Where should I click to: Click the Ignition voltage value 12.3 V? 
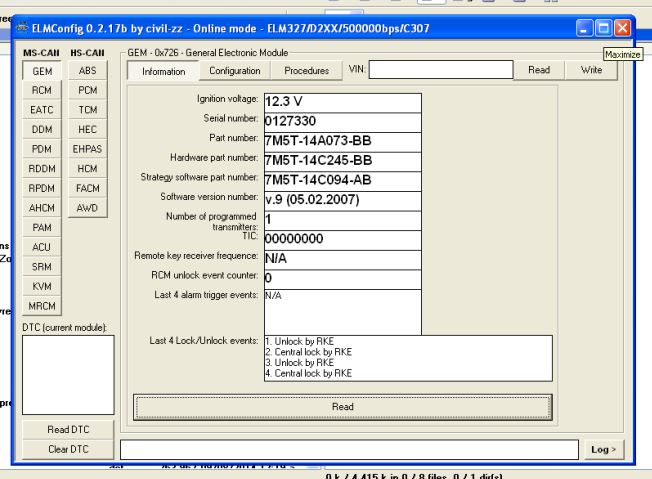click(x=343, y=102)
